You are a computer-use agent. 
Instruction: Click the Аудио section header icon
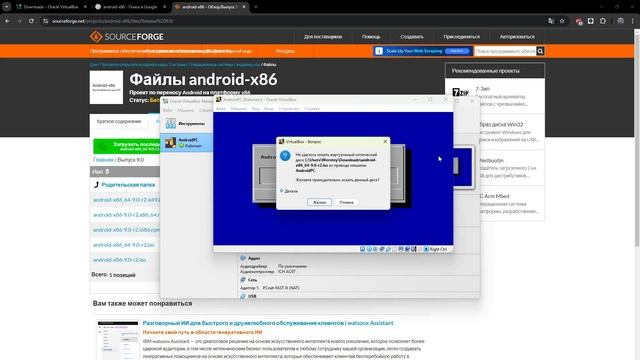(x=243, y=258)
